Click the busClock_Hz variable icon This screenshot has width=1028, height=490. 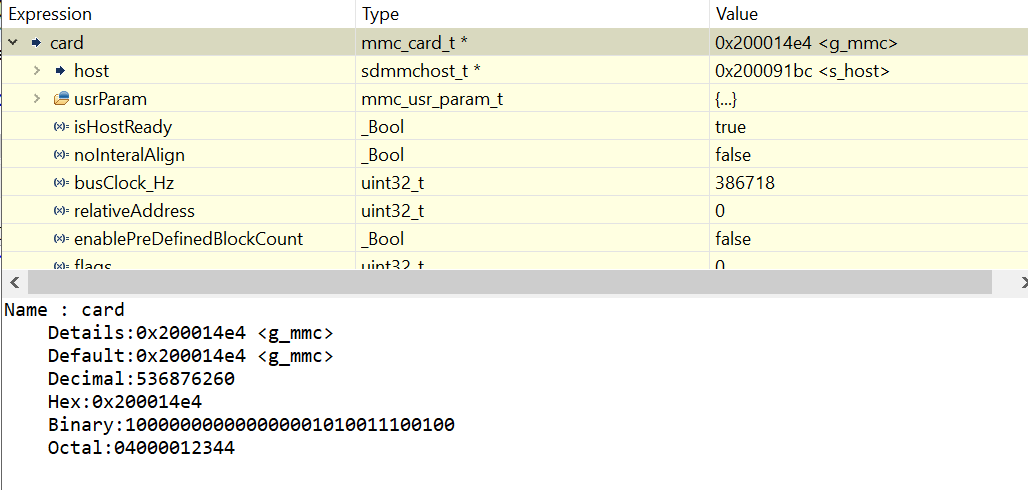(61, 183)
